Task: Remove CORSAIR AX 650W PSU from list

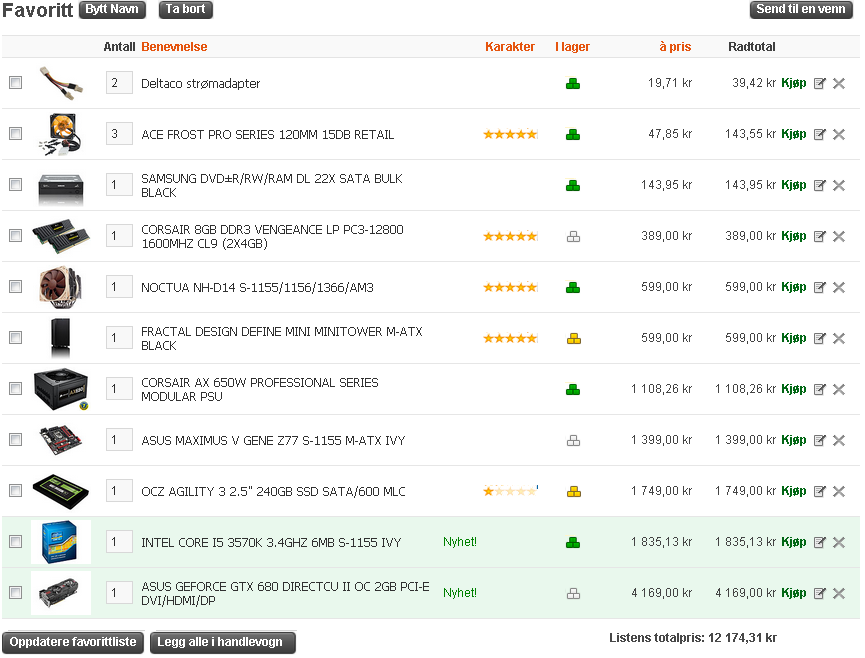Action: 839,389
